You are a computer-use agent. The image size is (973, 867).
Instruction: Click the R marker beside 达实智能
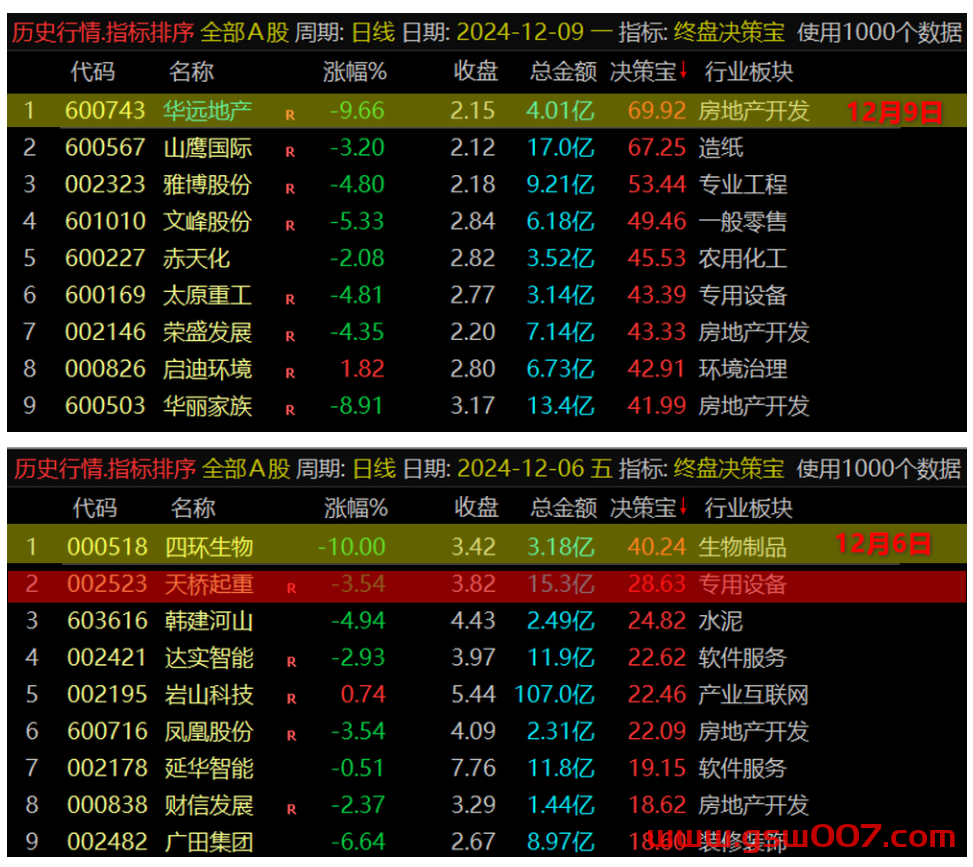coord(291,662)
